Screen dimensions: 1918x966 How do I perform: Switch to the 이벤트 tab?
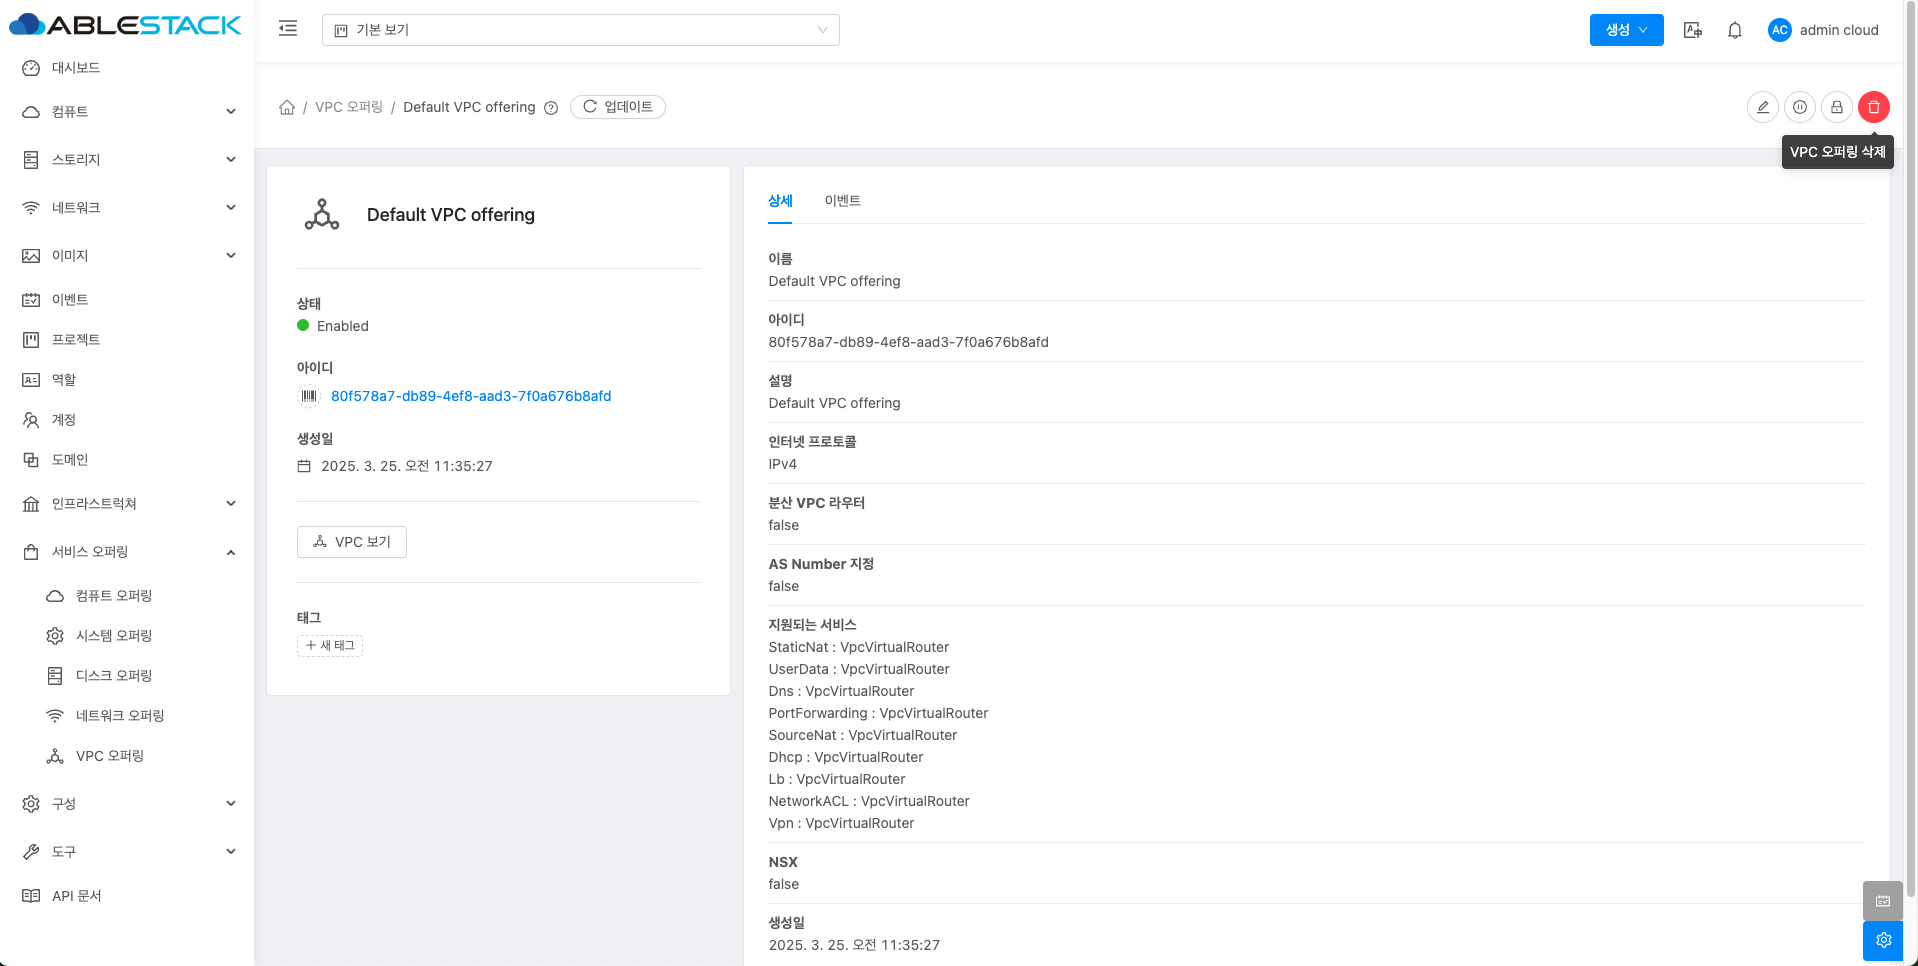(842, 201)
